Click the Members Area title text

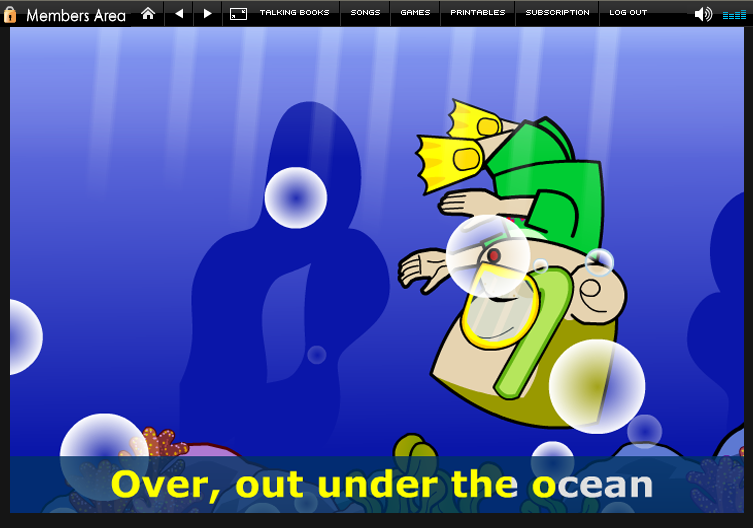[x=76, y=14]
